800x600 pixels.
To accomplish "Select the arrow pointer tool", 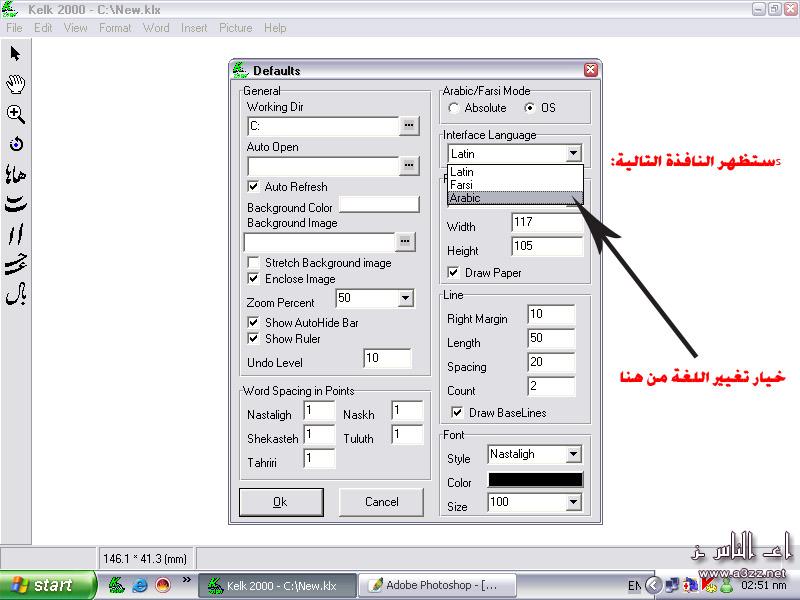I will [15, 54].
